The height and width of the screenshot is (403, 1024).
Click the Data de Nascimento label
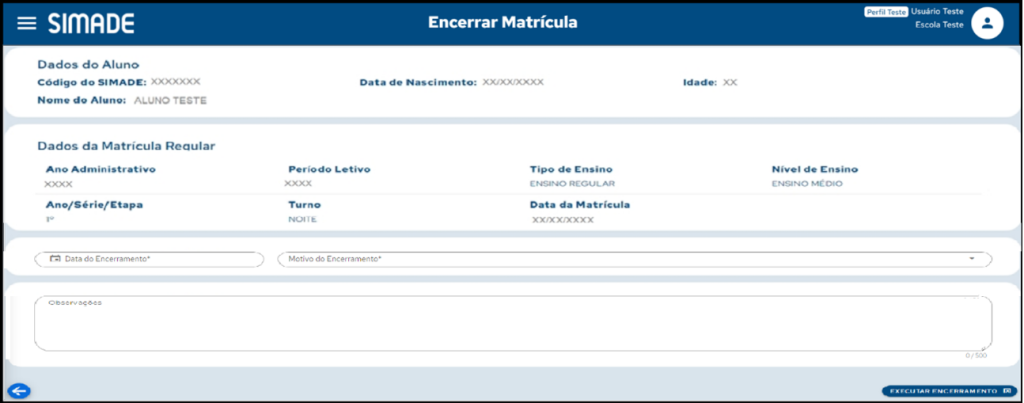point(418,83)
